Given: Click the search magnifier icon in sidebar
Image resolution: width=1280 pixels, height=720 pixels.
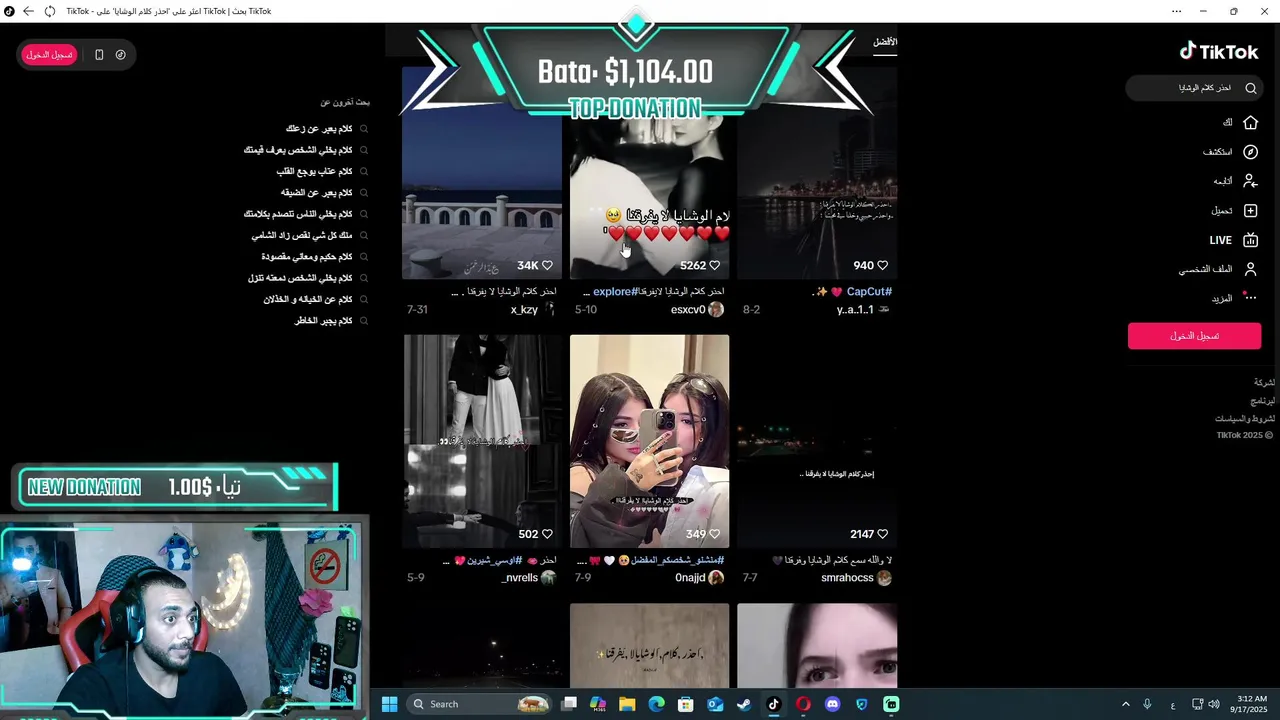Looking at the screenshot, I should [x=1250, y=88].
